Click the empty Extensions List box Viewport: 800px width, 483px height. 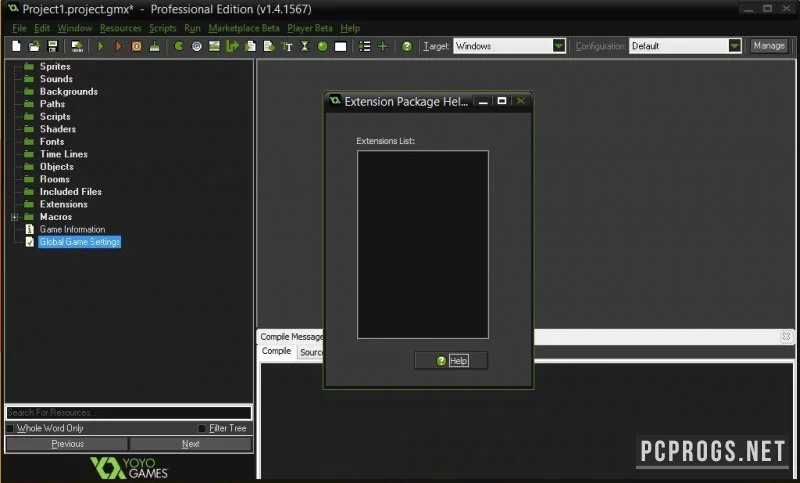click(422, 244)
